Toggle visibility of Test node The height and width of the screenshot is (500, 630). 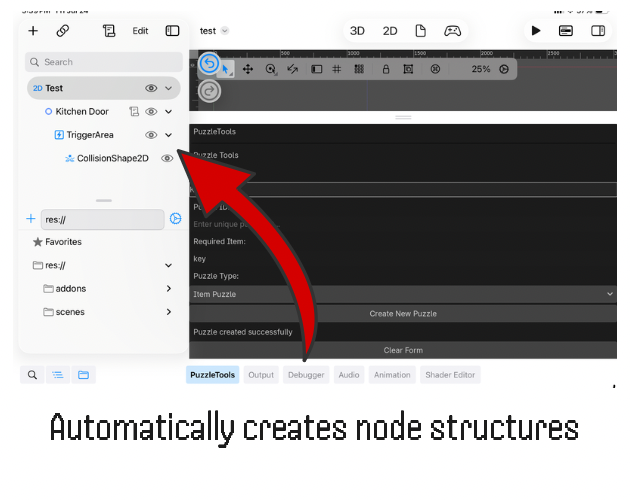151,88
